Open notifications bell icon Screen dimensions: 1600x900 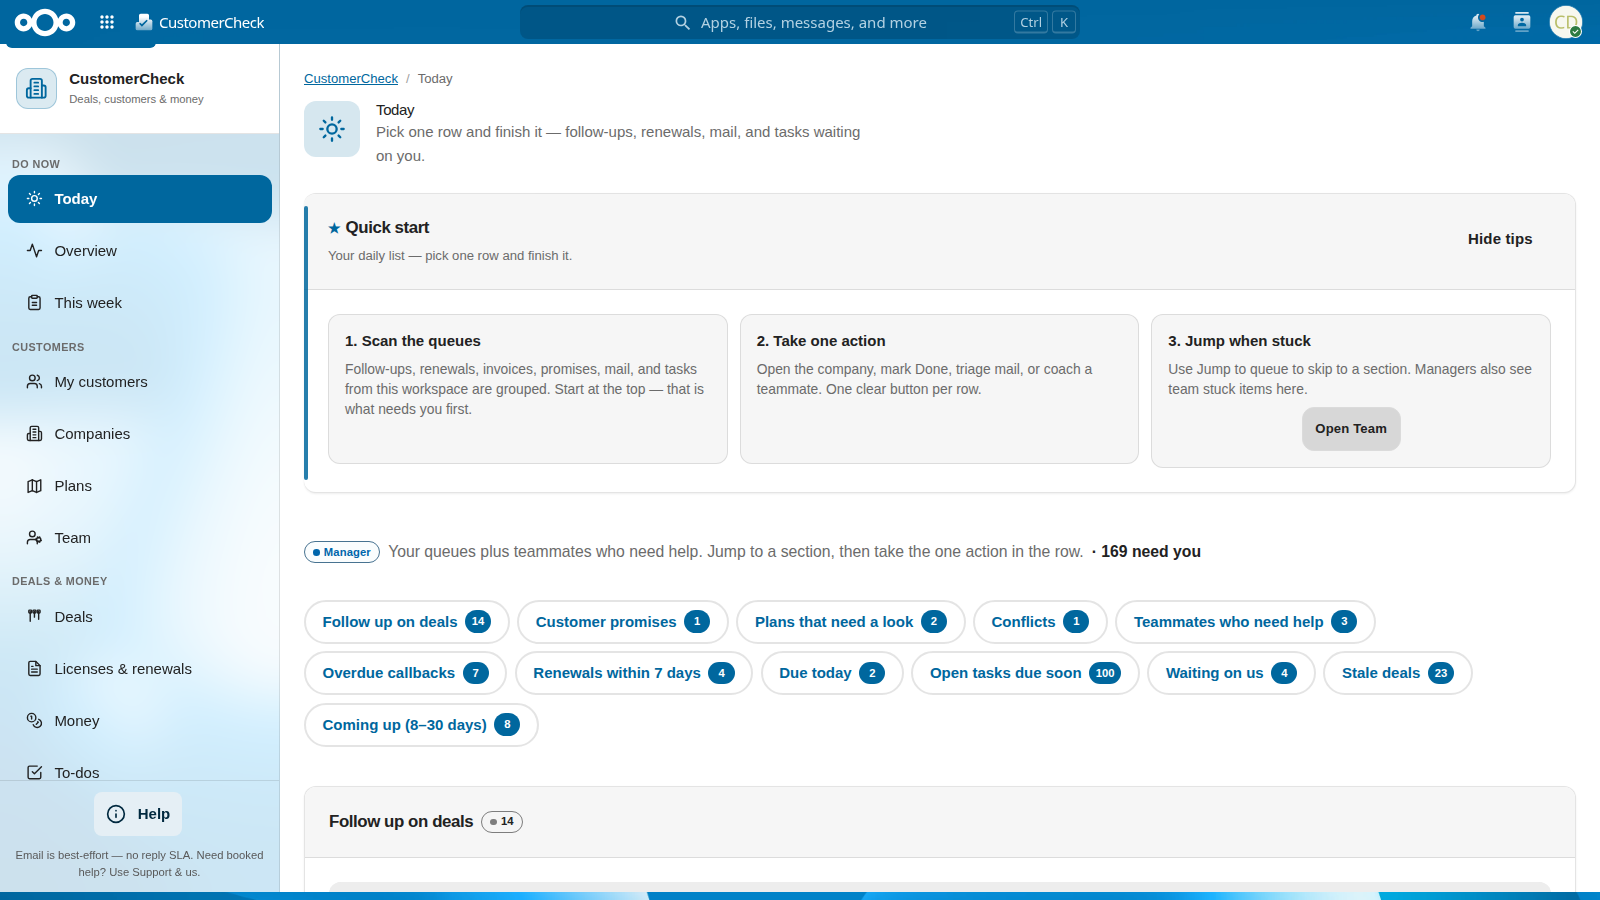1478,22
